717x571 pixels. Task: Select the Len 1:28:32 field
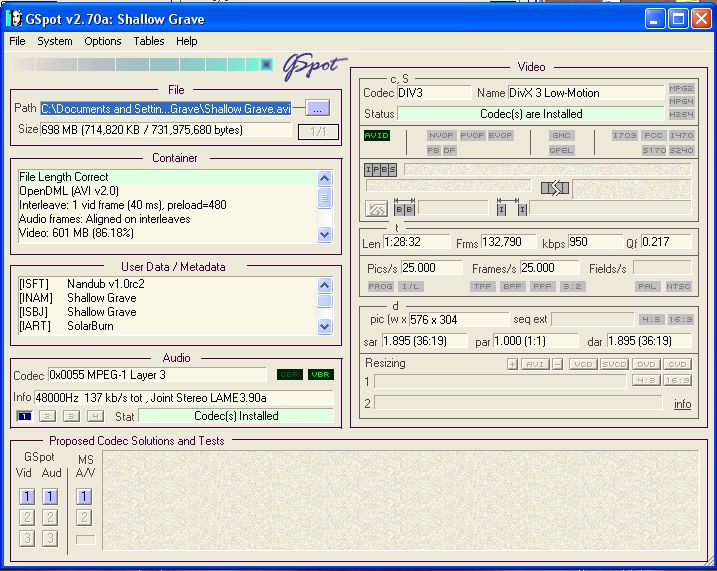click(x=416, y=242)
